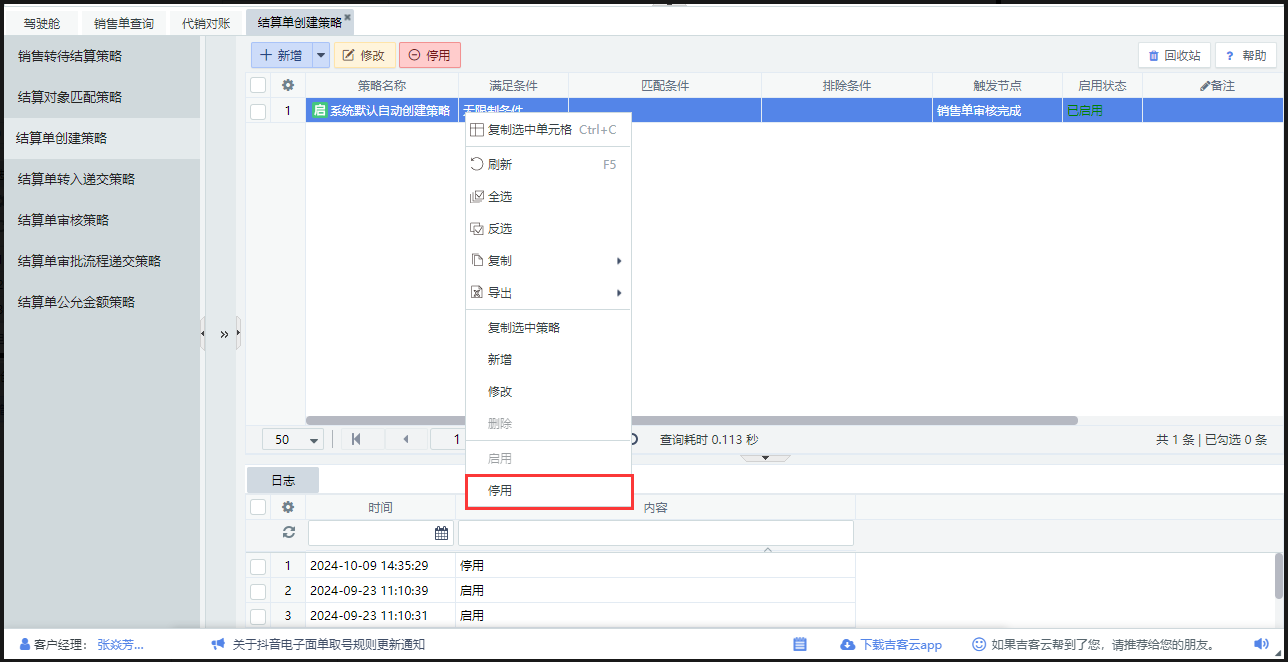
Task: Click the speaker icon in the bottom status bar
Action: click(x=1261, y=645)
